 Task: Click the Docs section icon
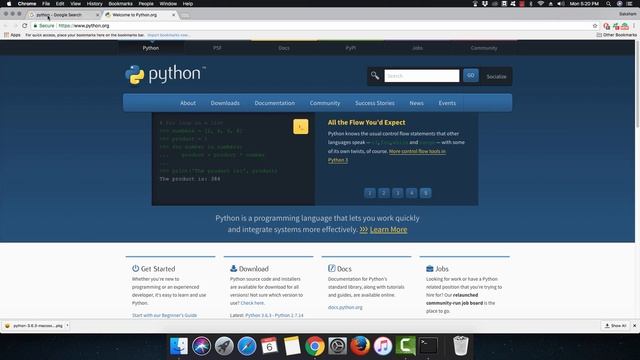pos(331,269)
